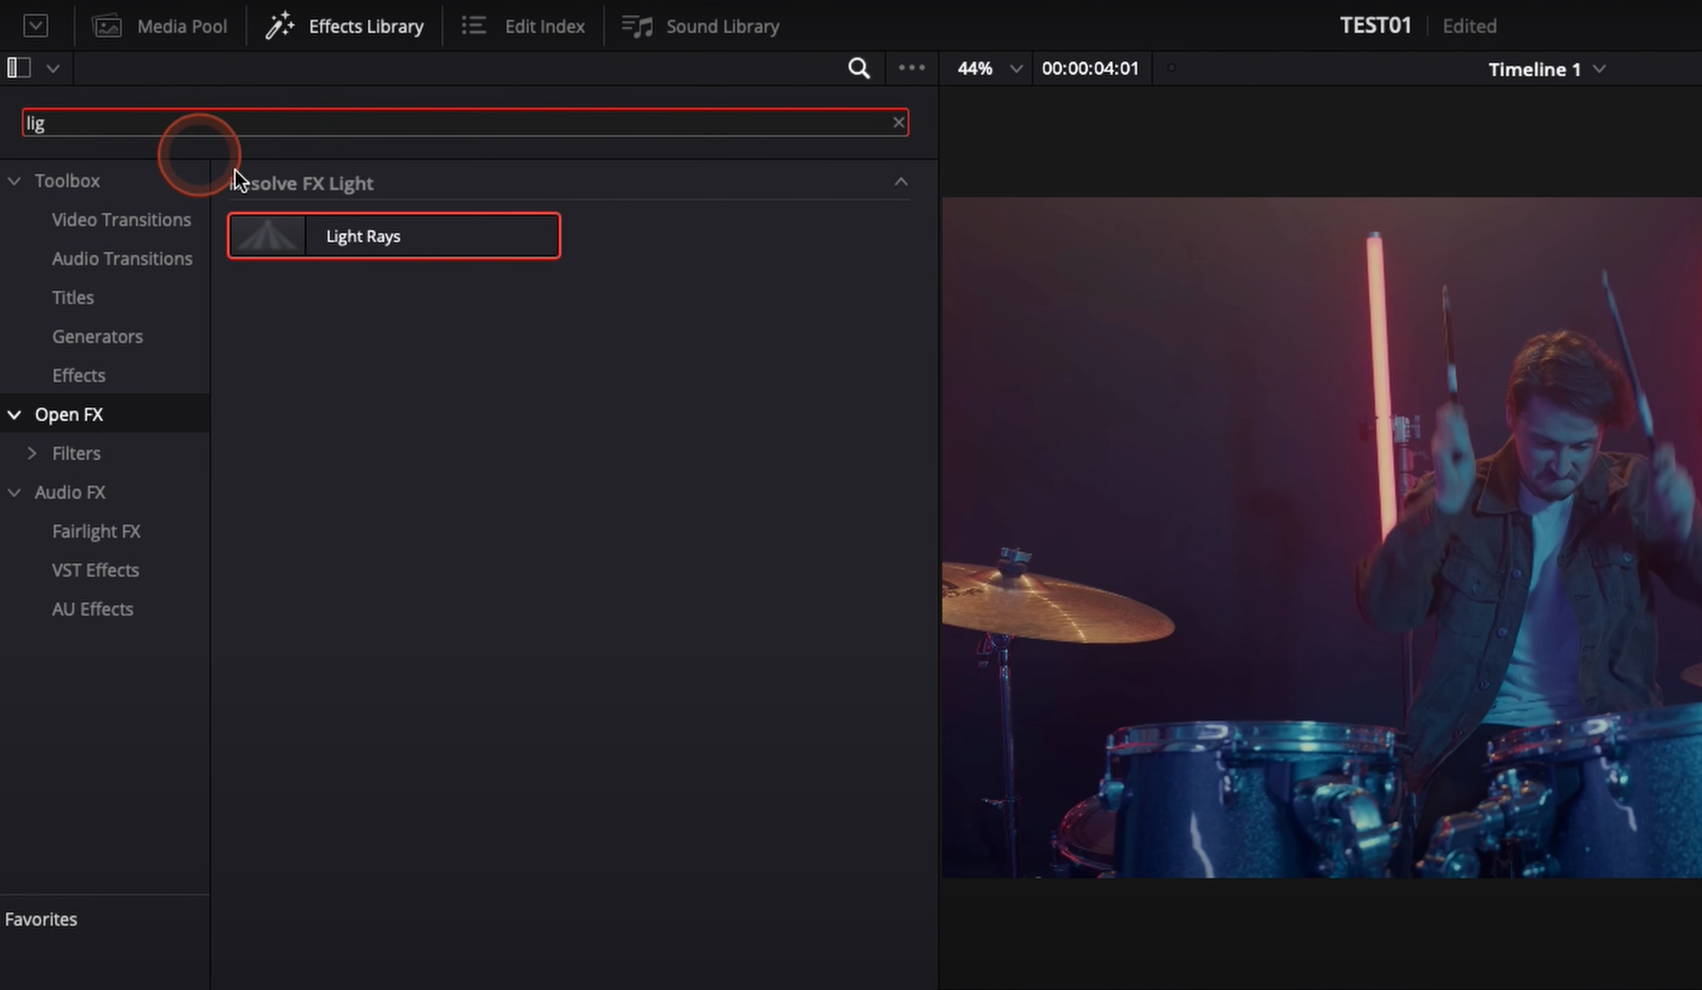The height and width of the screenshot is (990, 1702).
Task: Open the Media Pool panel
Action: pyautogui.click(x=160, y=26)
